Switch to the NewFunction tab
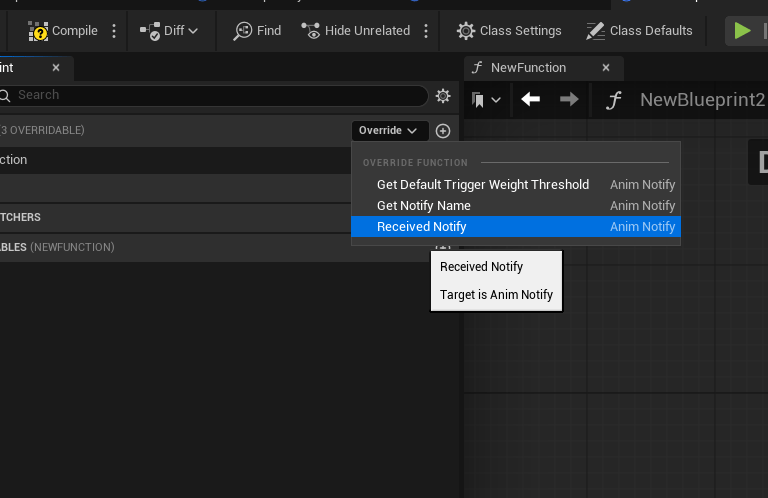The width and height of the screenshot is (768, 498). (528, 68)
